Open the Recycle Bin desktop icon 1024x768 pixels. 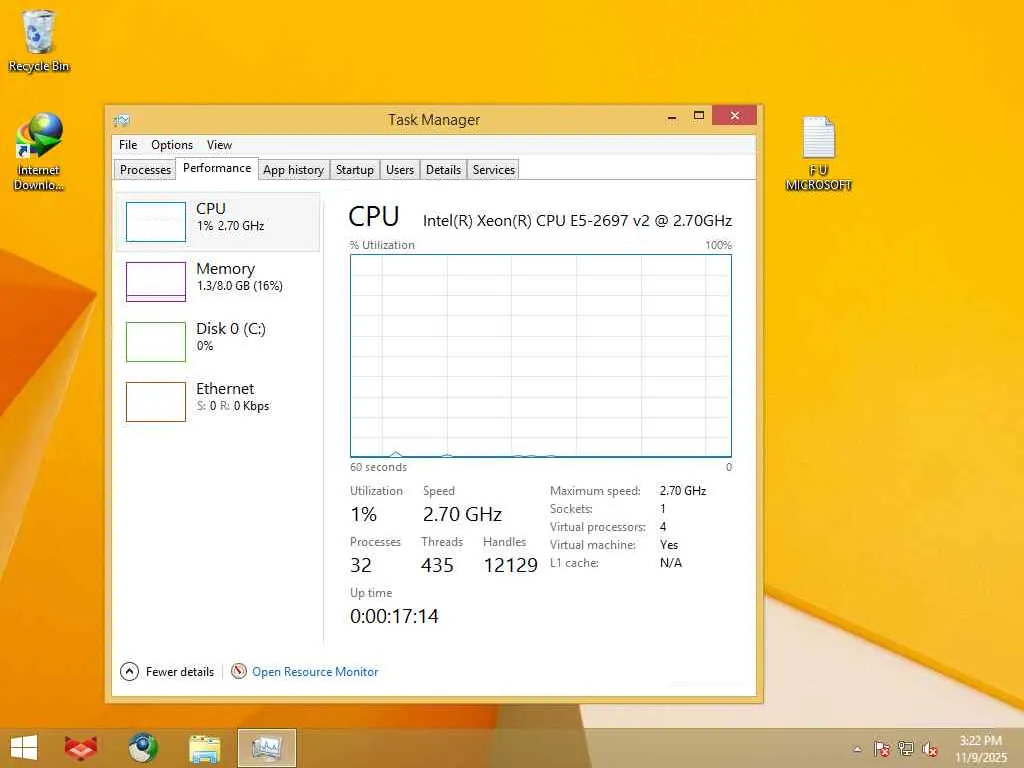click(39, 40)
